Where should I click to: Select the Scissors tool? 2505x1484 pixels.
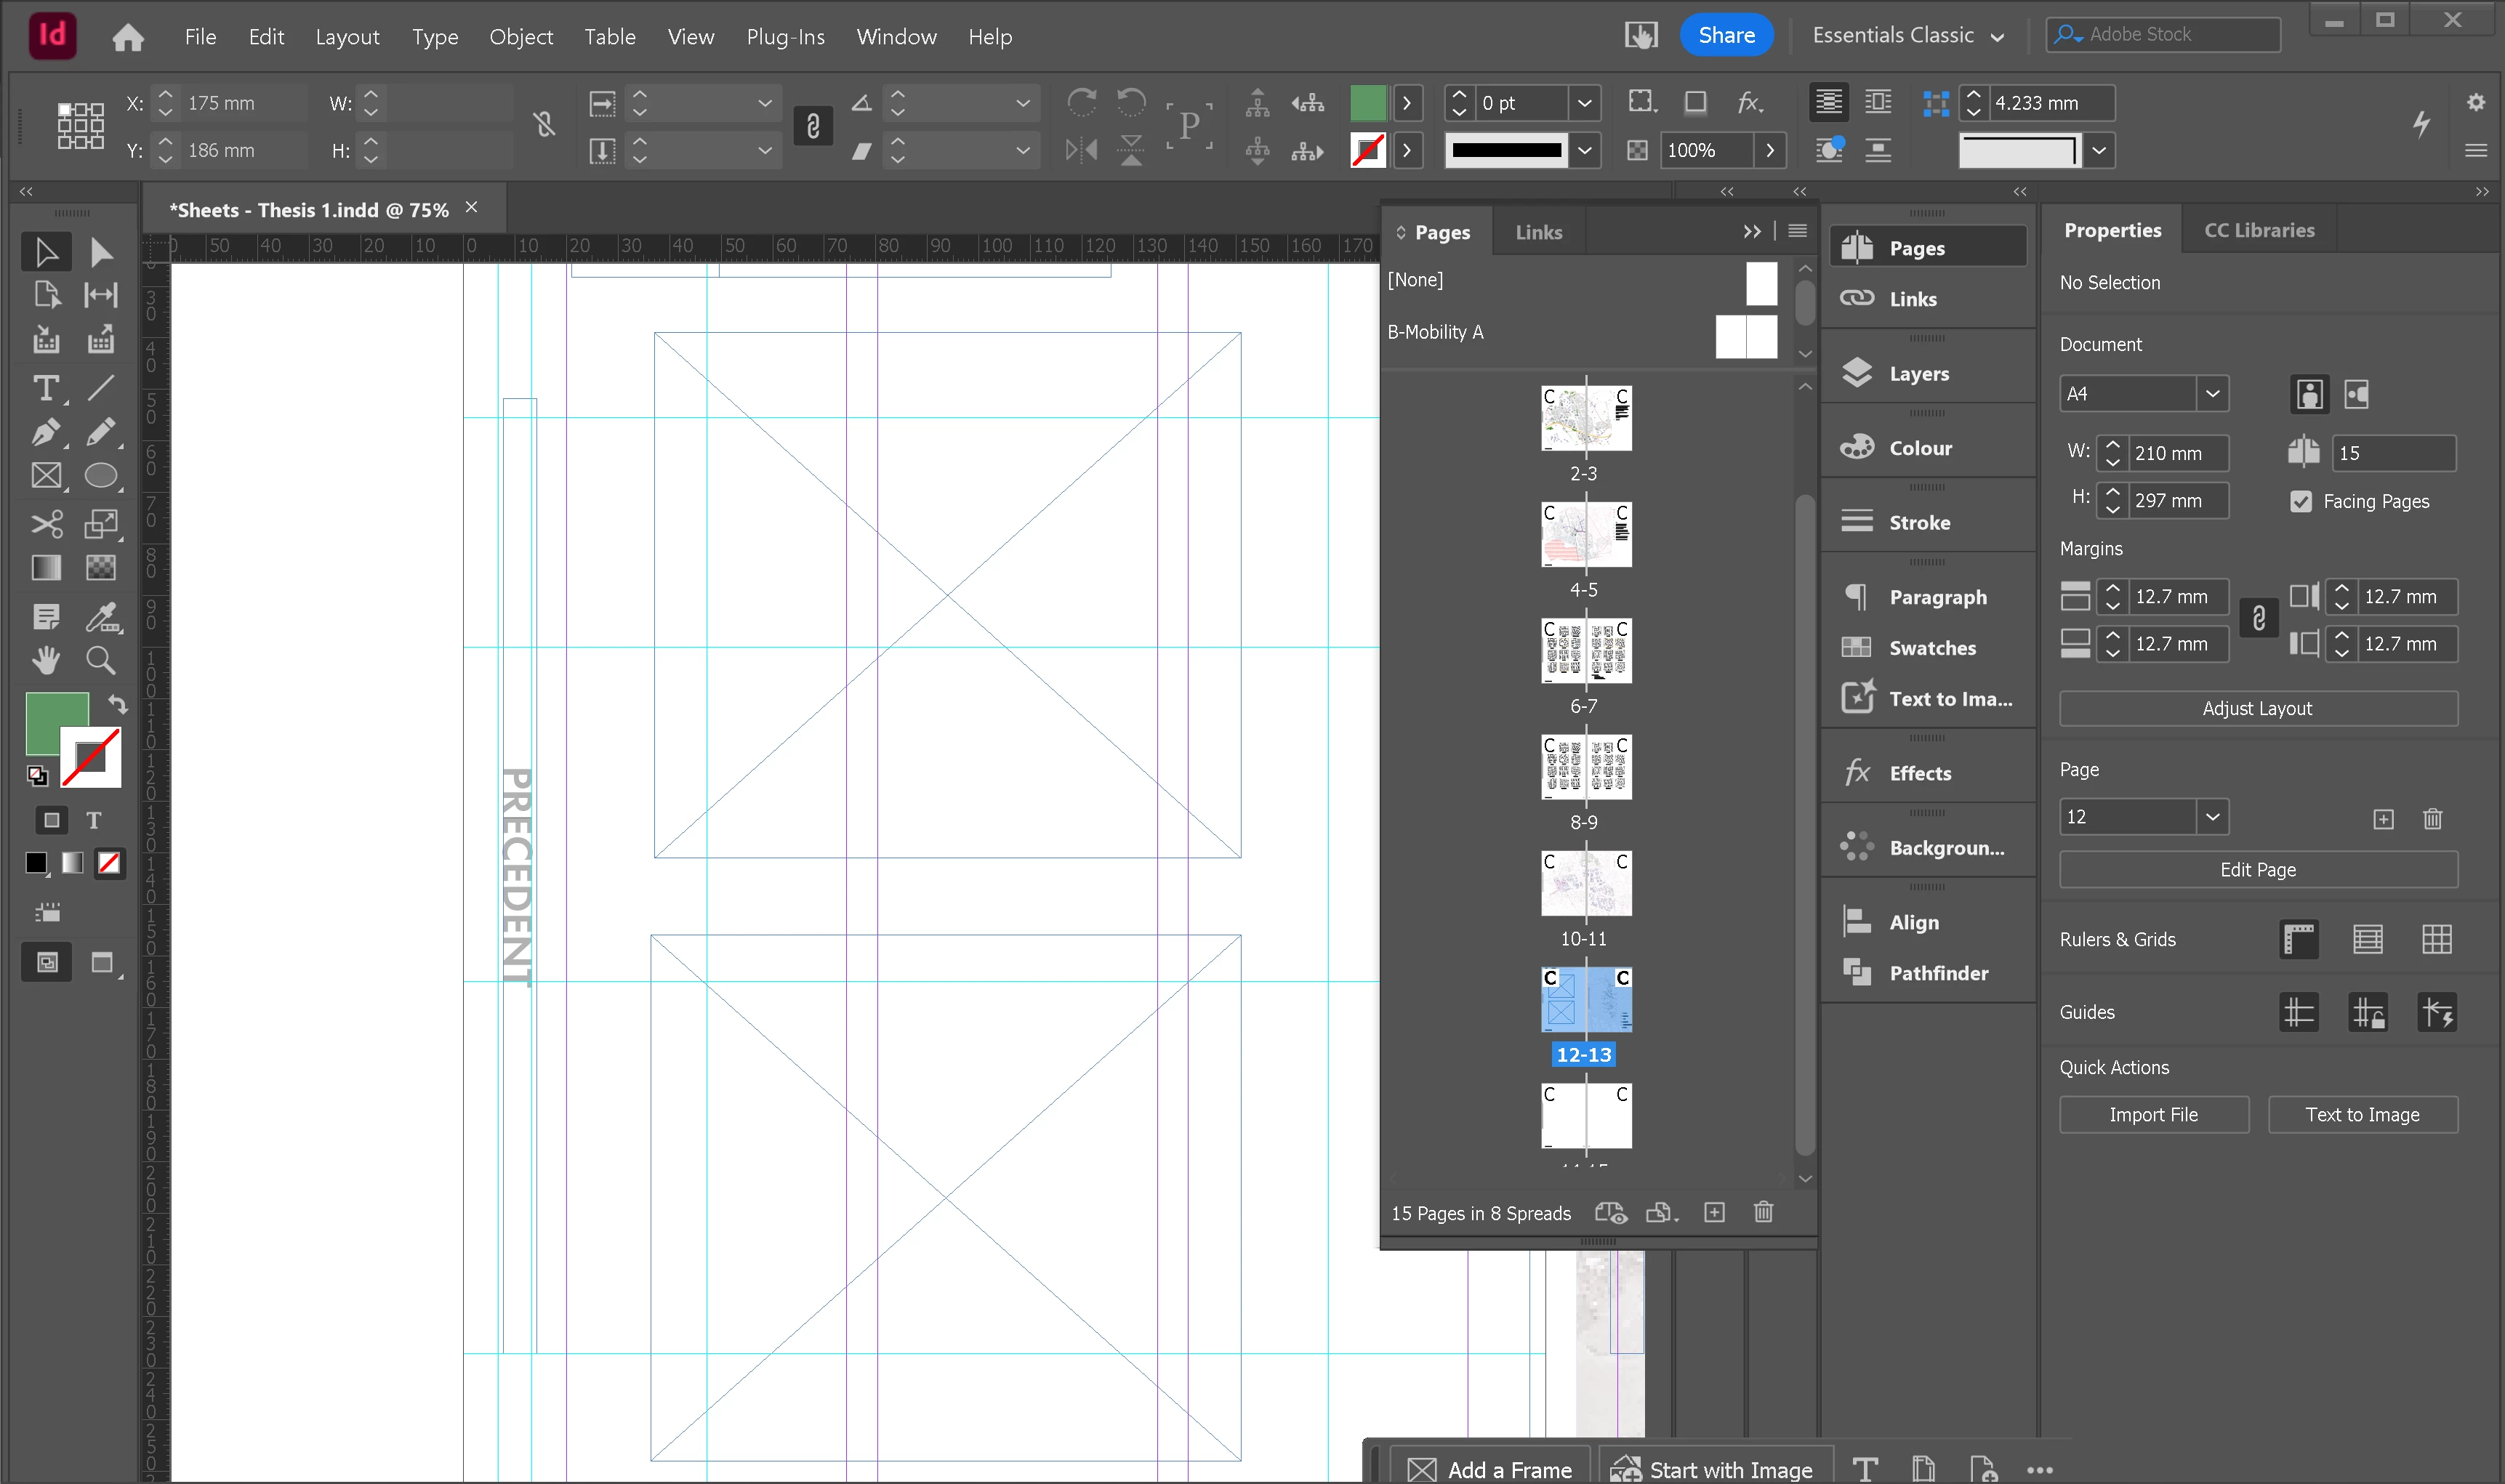45,524
